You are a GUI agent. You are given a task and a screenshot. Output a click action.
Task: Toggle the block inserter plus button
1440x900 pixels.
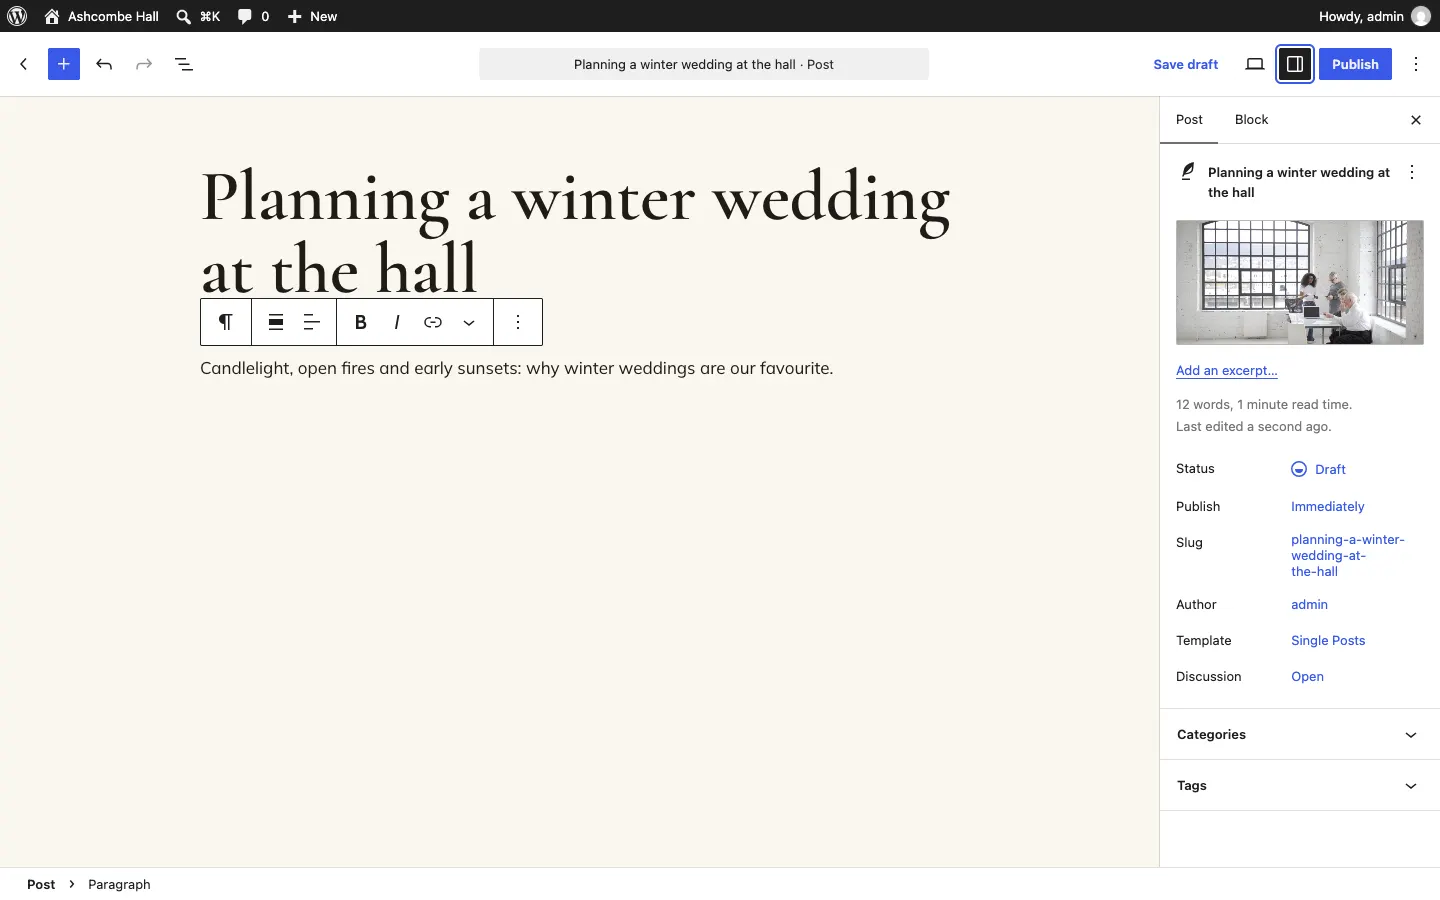pyautogui.click(x=64, y=64)
